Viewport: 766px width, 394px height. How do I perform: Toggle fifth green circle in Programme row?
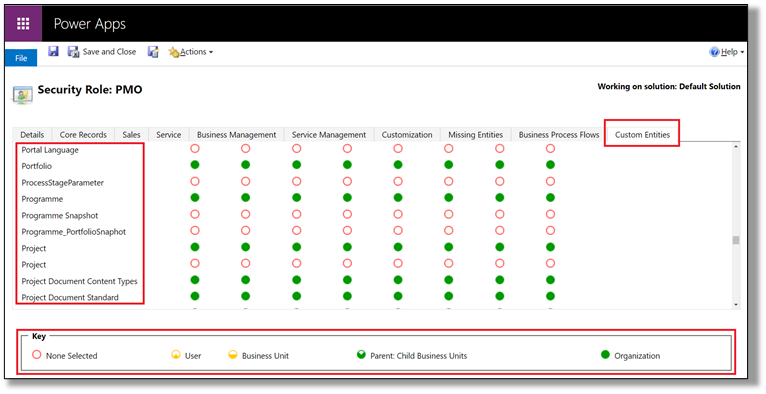(x=398, y=198)
